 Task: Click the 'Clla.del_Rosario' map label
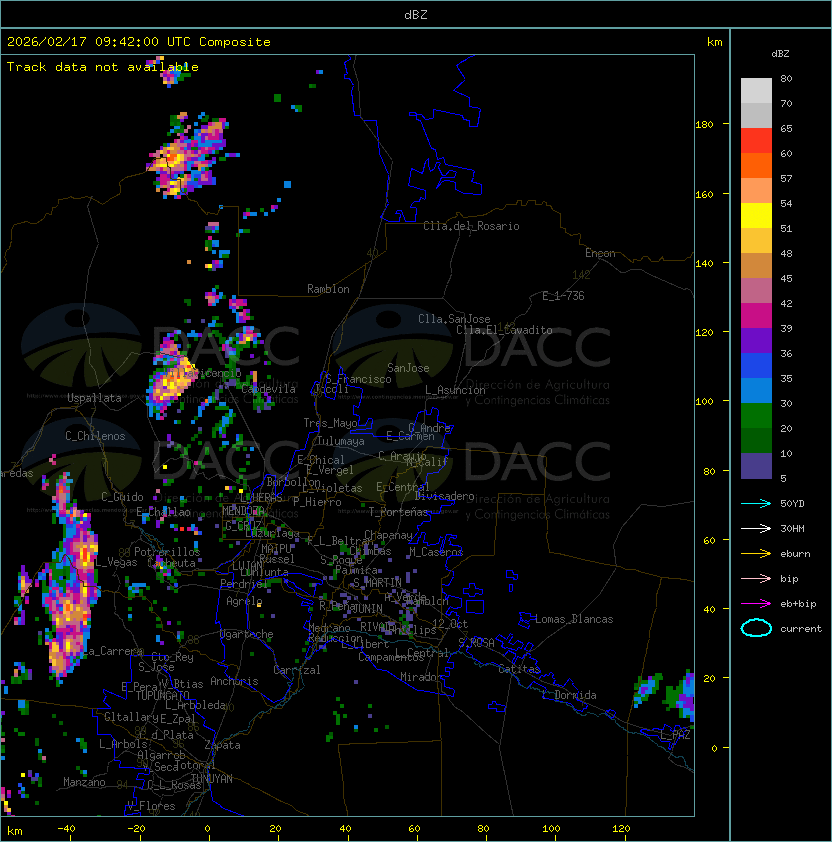click(471, 226)
